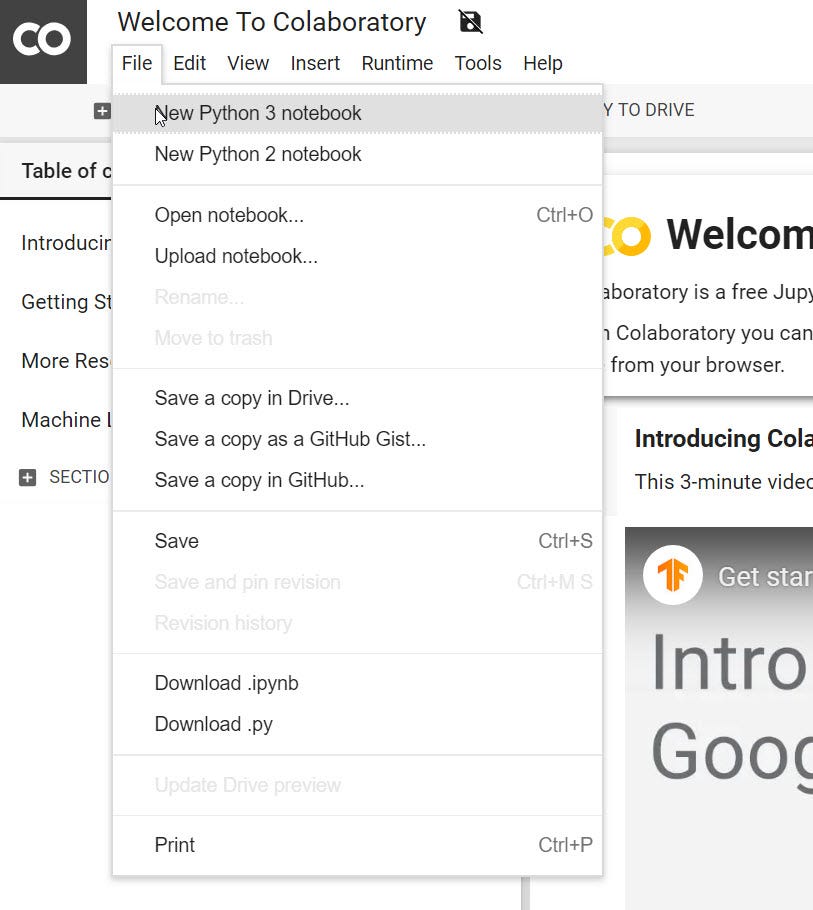This screenshot has width=813, height=910.
Task: Select New Python 3 notebook
Action: 257,113
